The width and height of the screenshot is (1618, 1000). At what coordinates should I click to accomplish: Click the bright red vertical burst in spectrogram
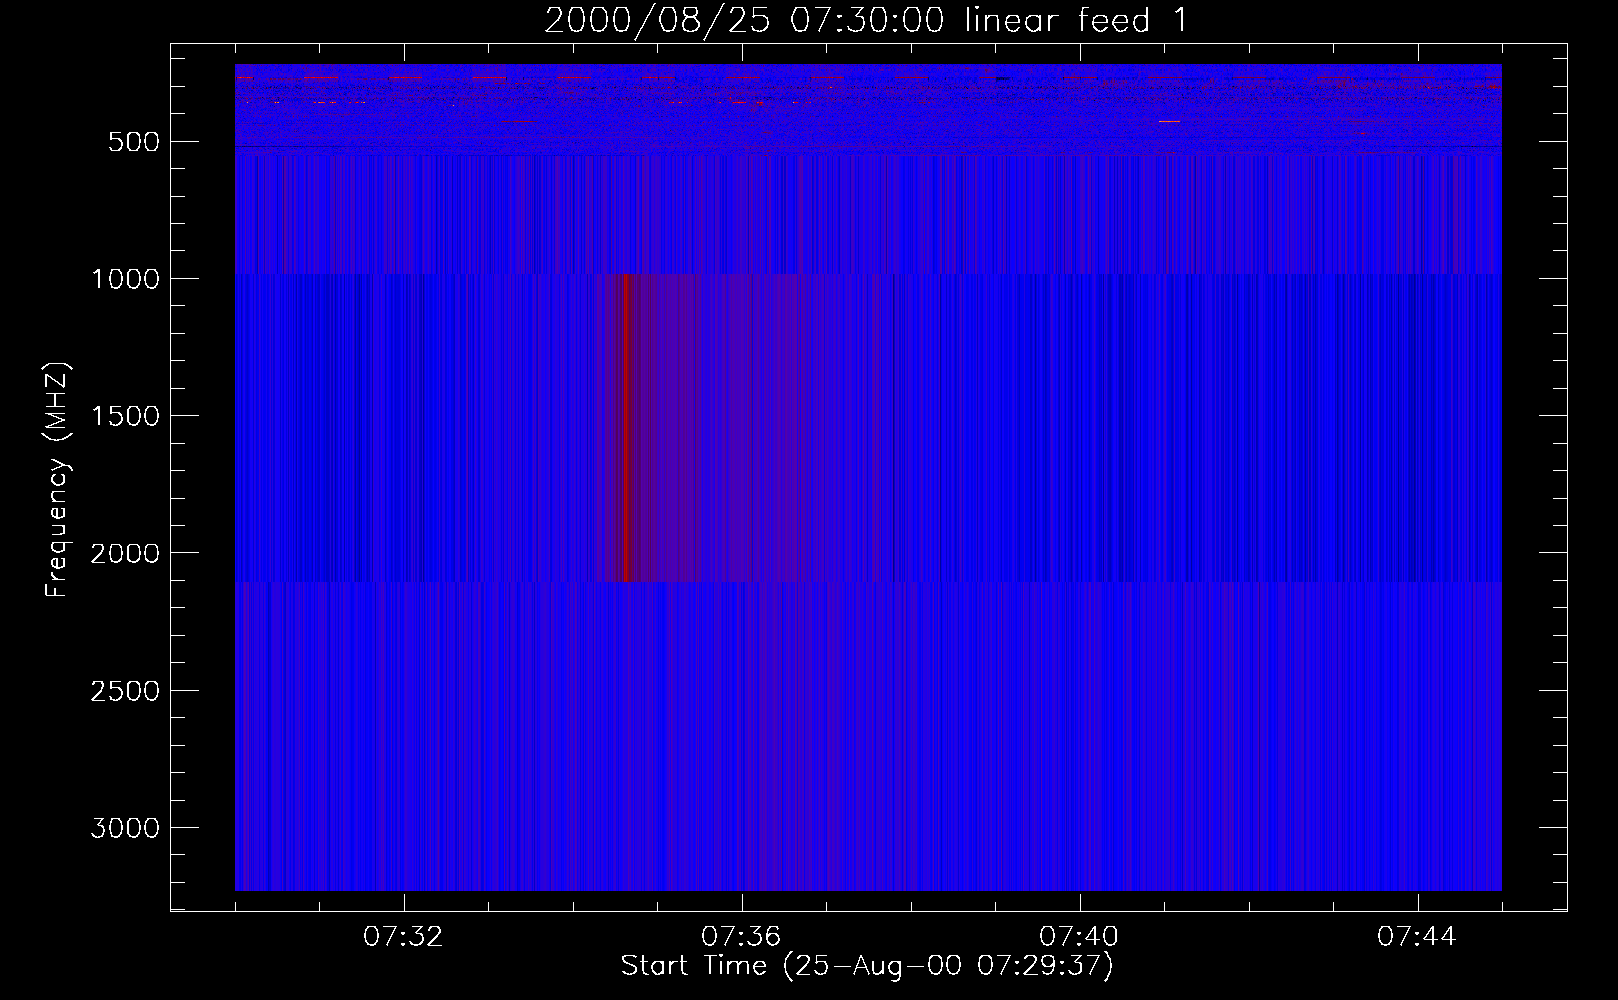(x=626, y=427)
